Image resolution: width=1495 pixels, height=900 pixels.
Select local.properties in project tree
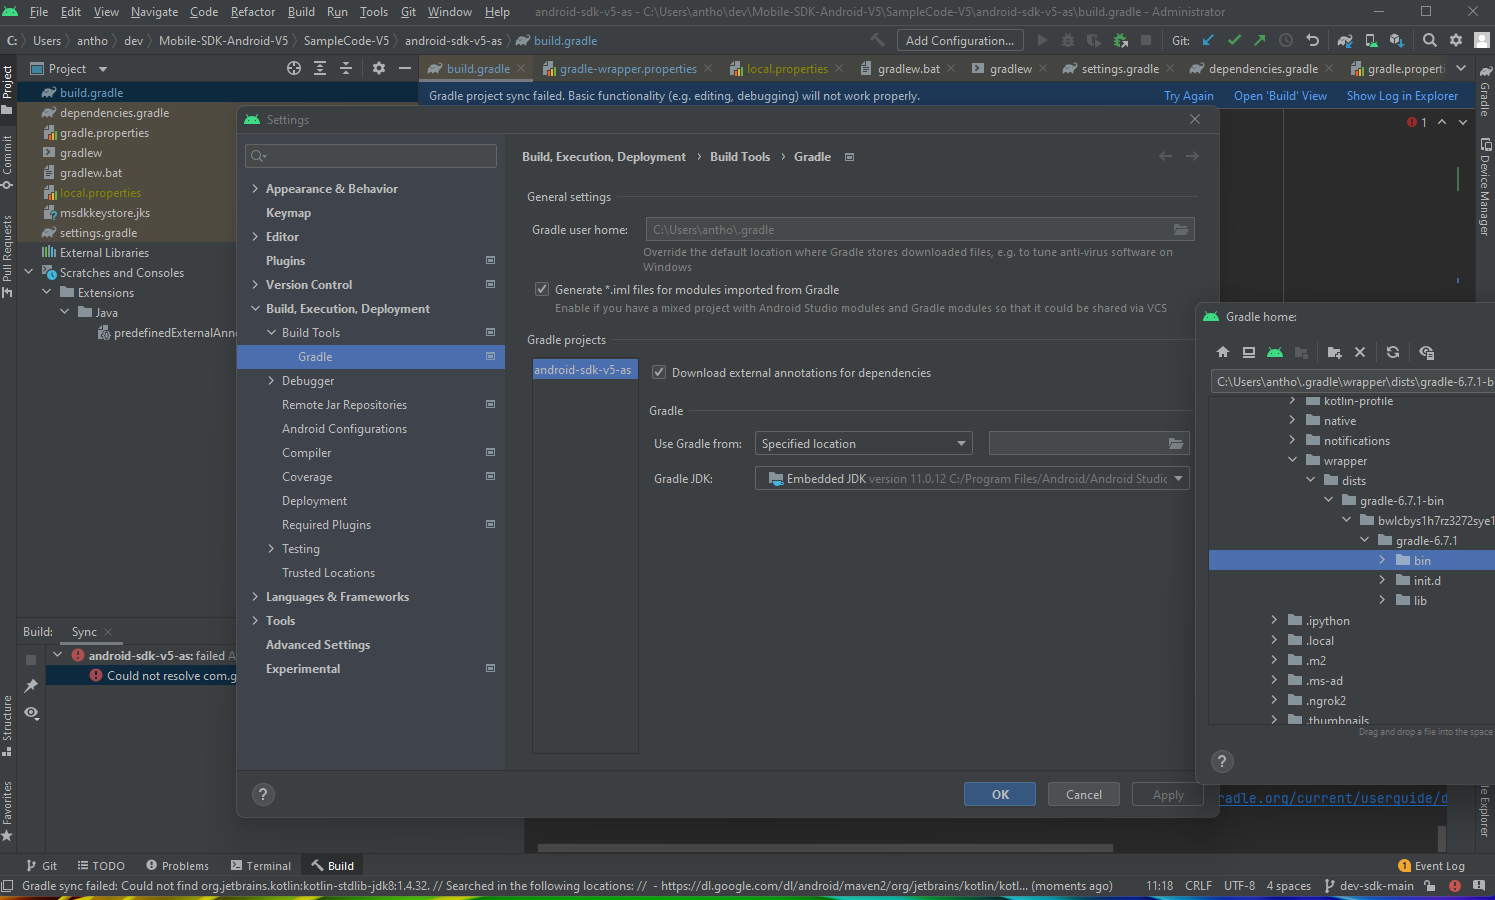(100, 193)
